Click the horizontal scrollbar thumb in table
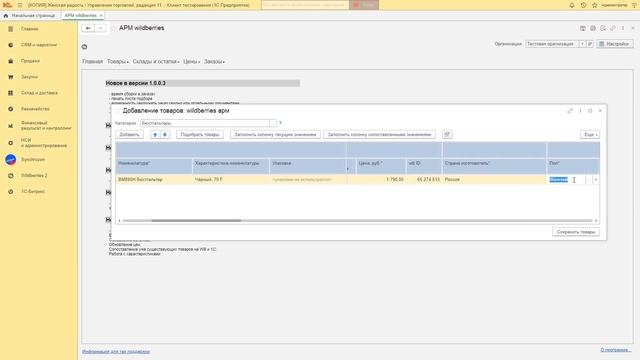This screenshot has width=640, height=360. pyautogui.click(x=196, y=221)
